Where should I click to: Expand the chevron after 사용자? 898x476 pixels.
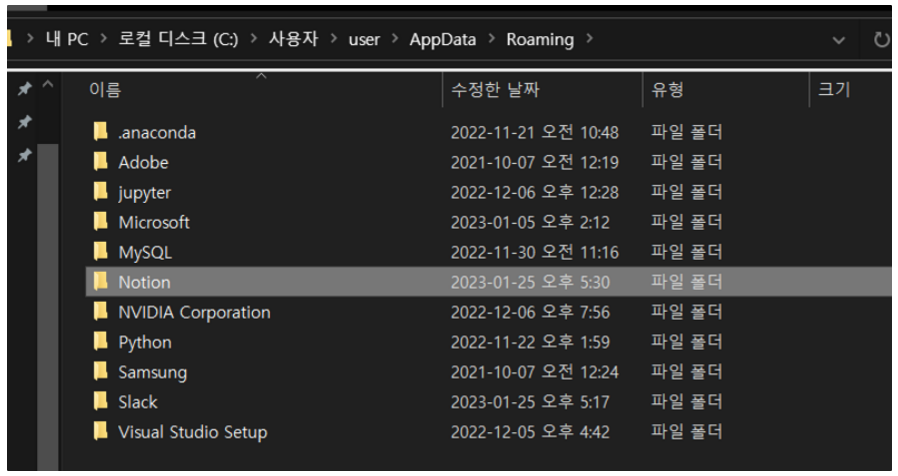pos(333,38)
